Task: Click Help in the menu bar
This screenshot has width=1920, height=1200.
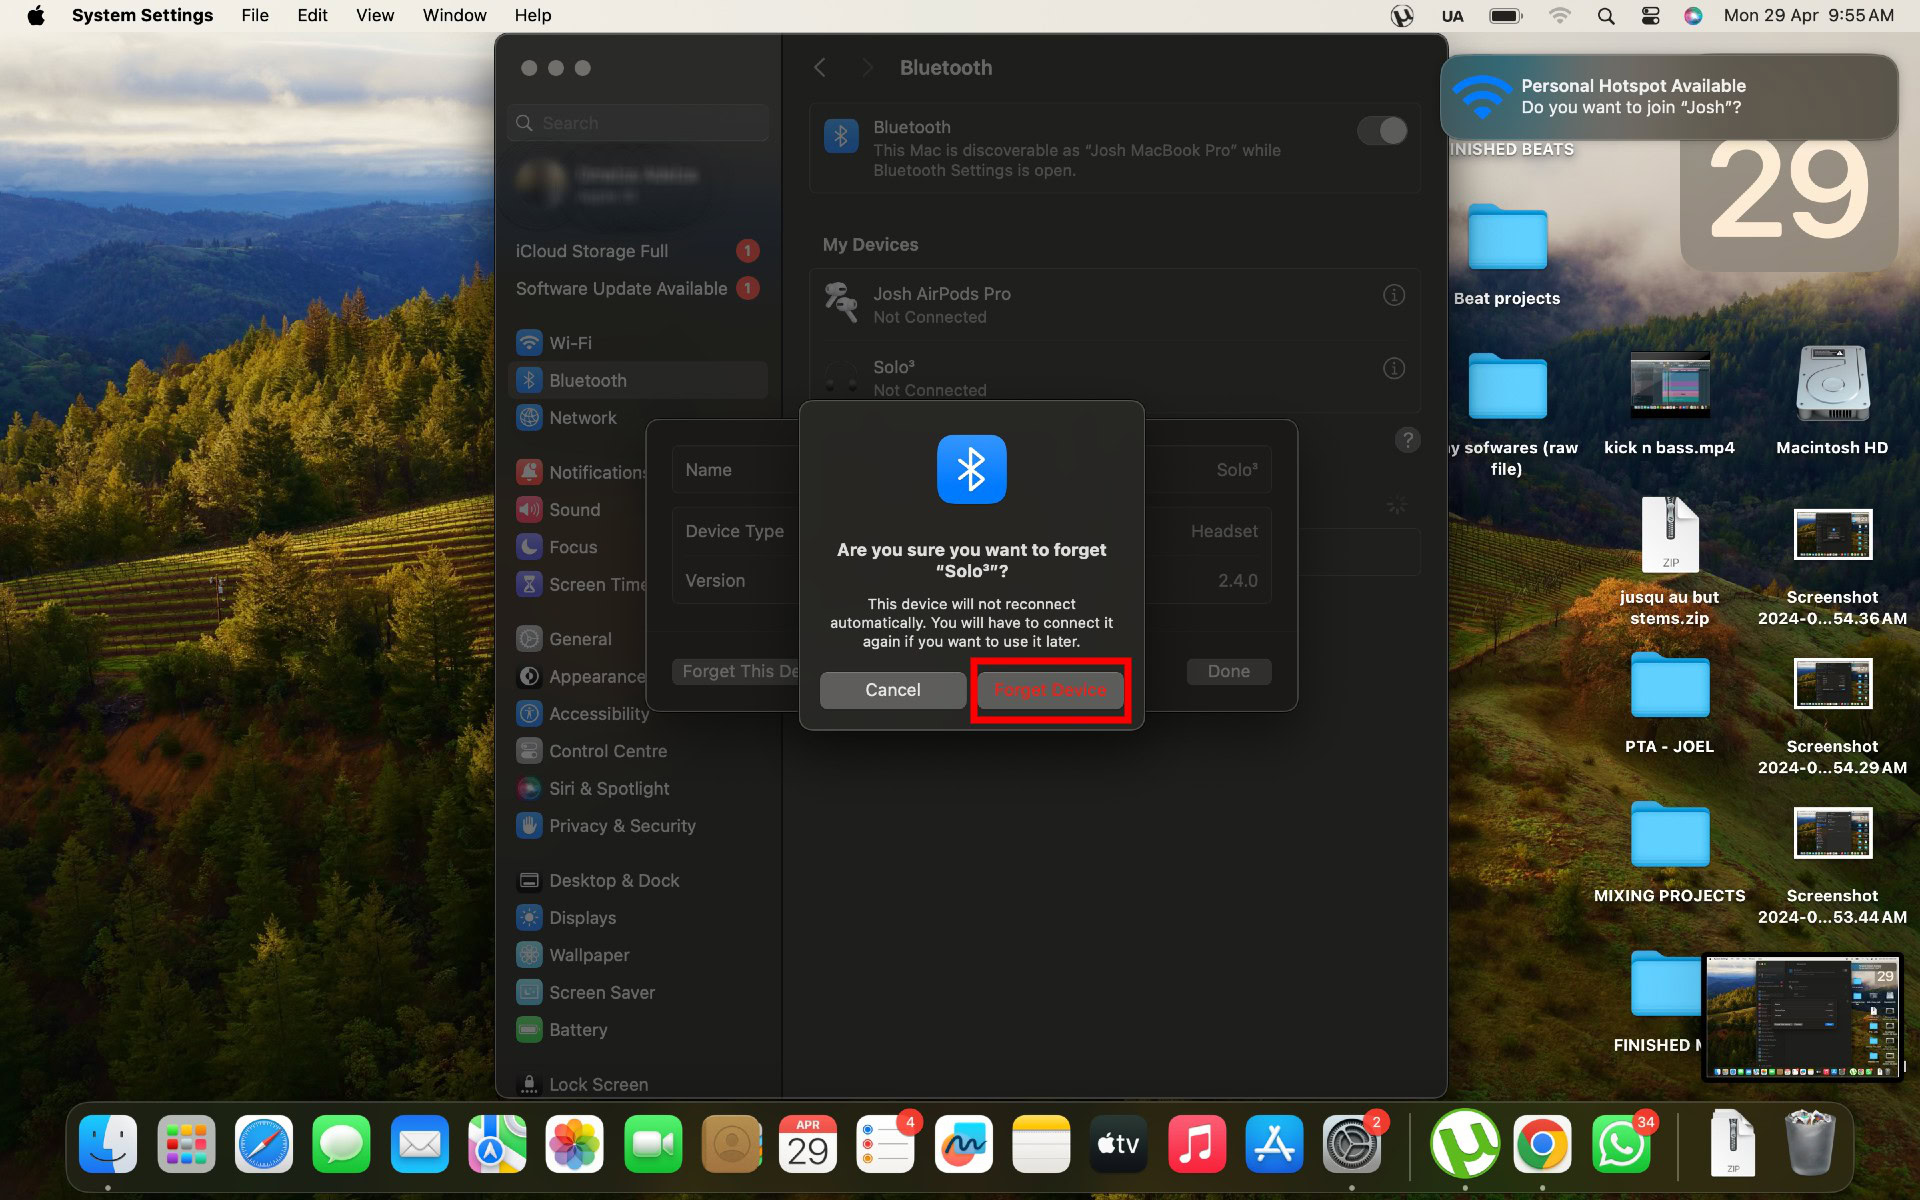Action: (x=532, y=15)
